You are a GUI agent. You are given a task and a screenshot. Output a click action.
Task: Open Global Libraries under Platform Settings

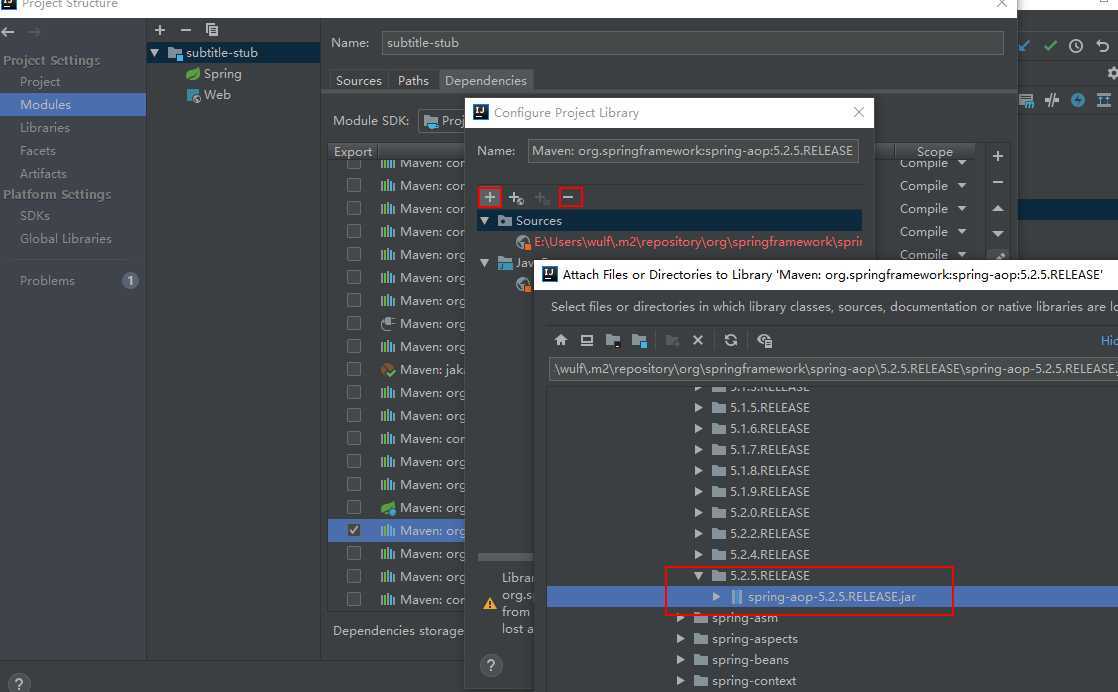point(66,239)
